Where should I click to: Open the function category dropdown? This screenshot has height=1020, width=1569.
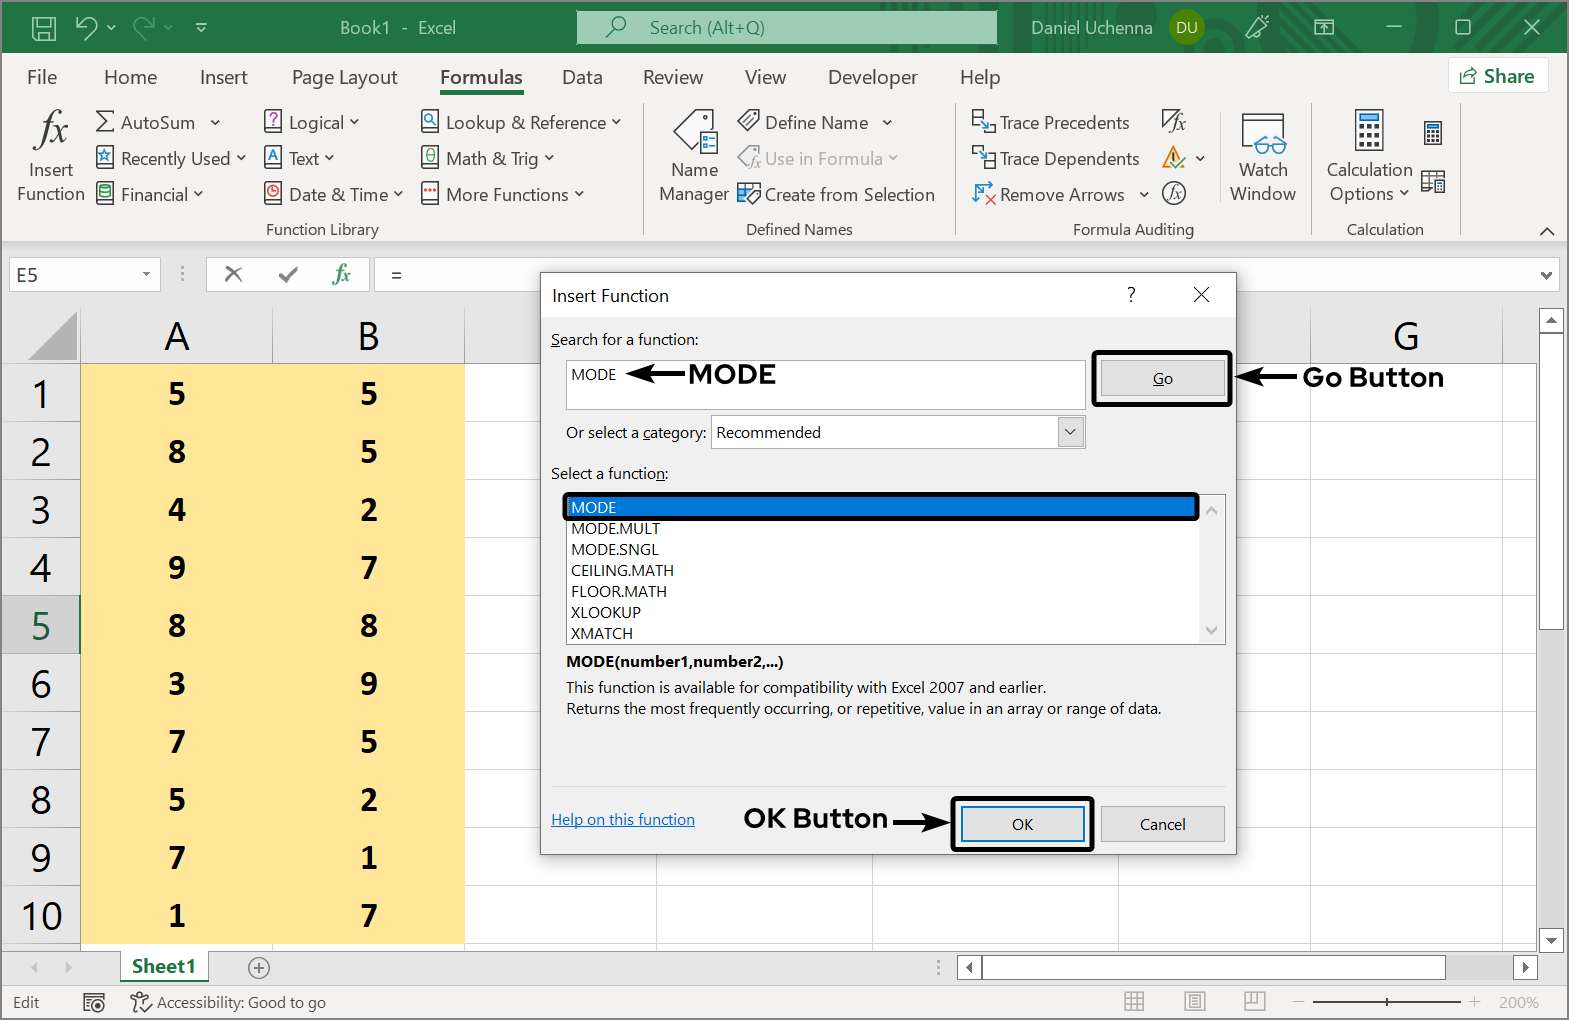click(x=1070, y=432)
